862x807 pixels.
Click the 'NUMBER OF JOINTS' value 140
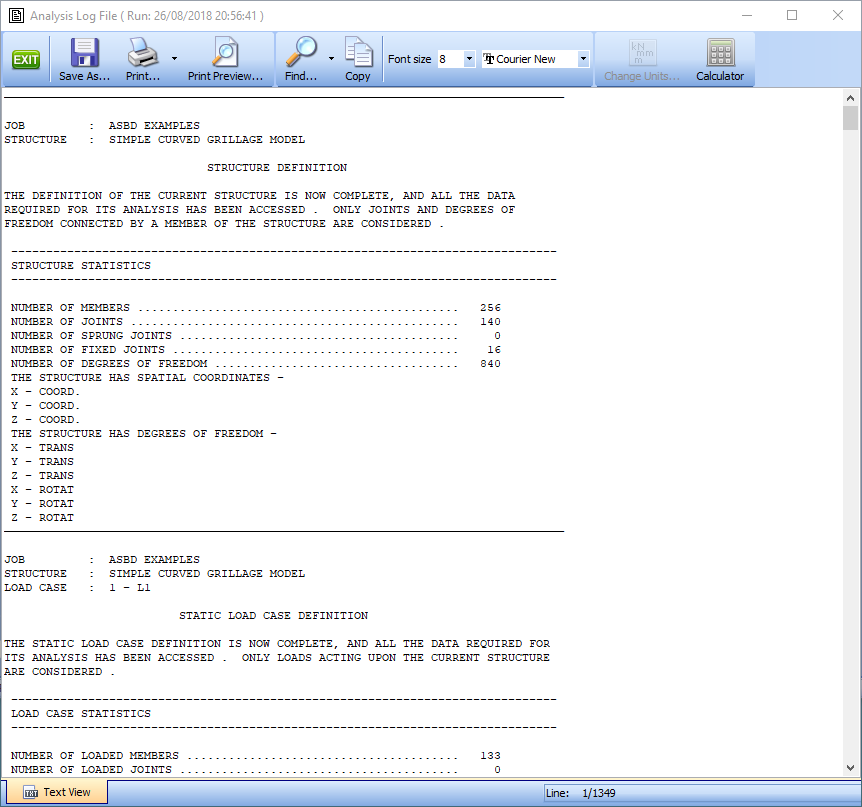tap(490, 322)
